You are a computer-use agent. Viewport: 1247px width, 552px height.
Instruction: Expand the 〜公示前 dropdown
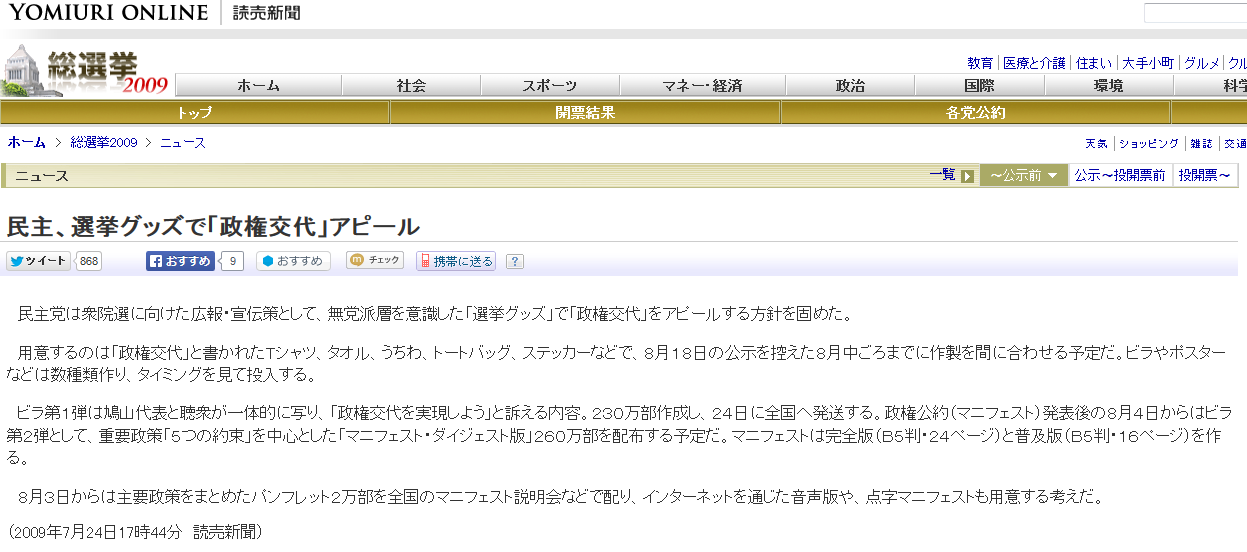(x=1023, y=175)
